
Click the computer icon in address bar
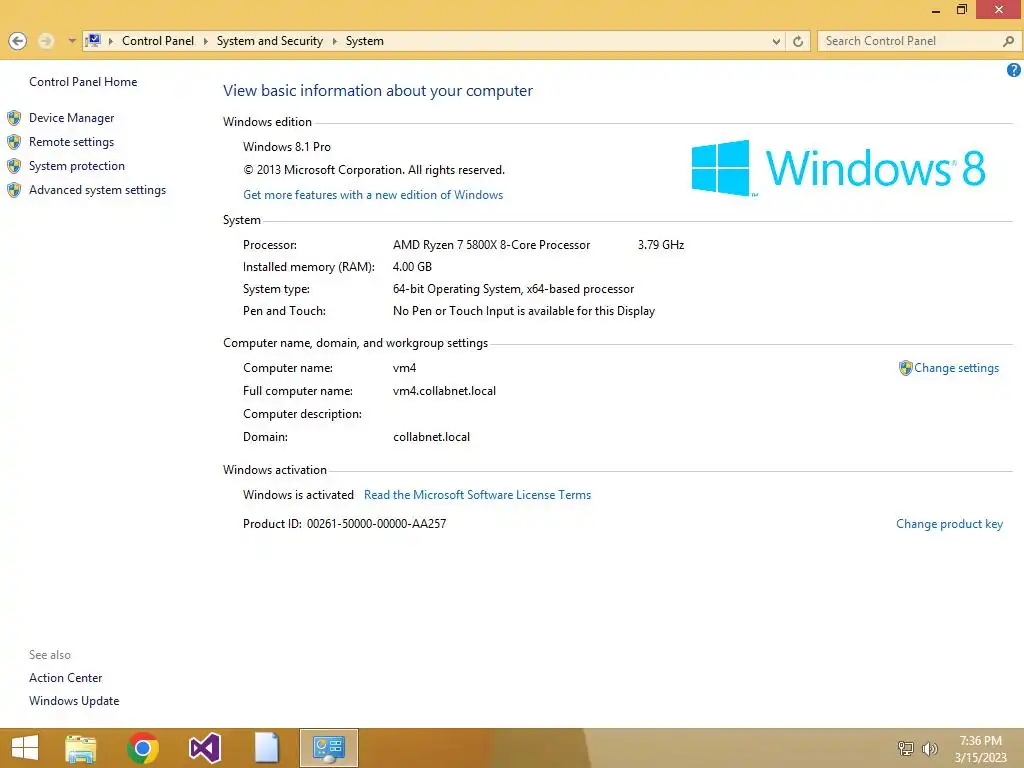pyautogui.click(x=93, y=40)
